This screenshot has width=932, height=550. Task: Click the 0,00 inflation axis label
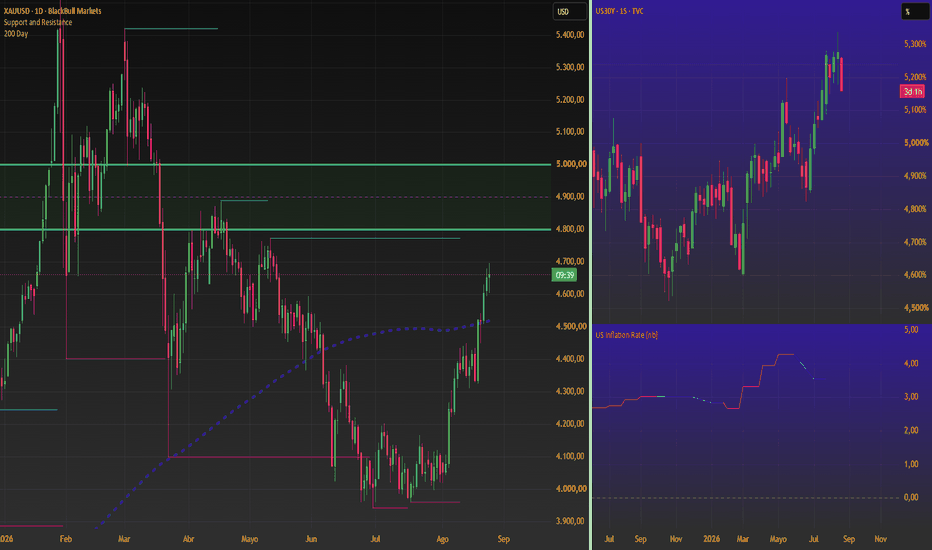[911, 497]
